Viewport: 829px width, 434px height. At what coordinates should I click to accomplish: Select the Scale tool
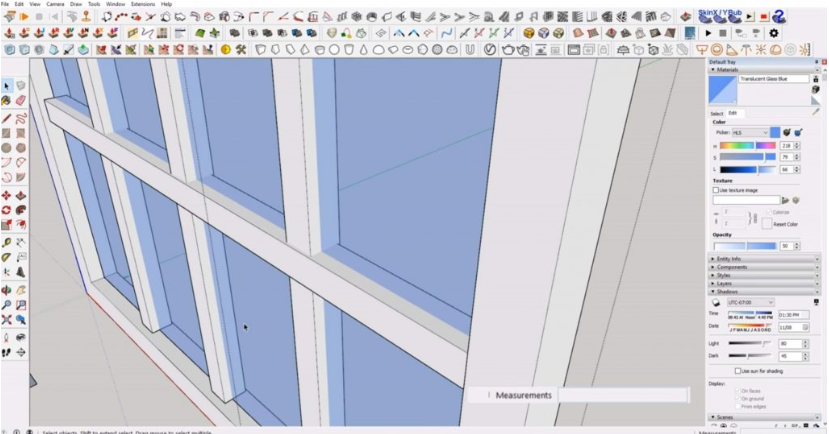click(x=6, y=225)
